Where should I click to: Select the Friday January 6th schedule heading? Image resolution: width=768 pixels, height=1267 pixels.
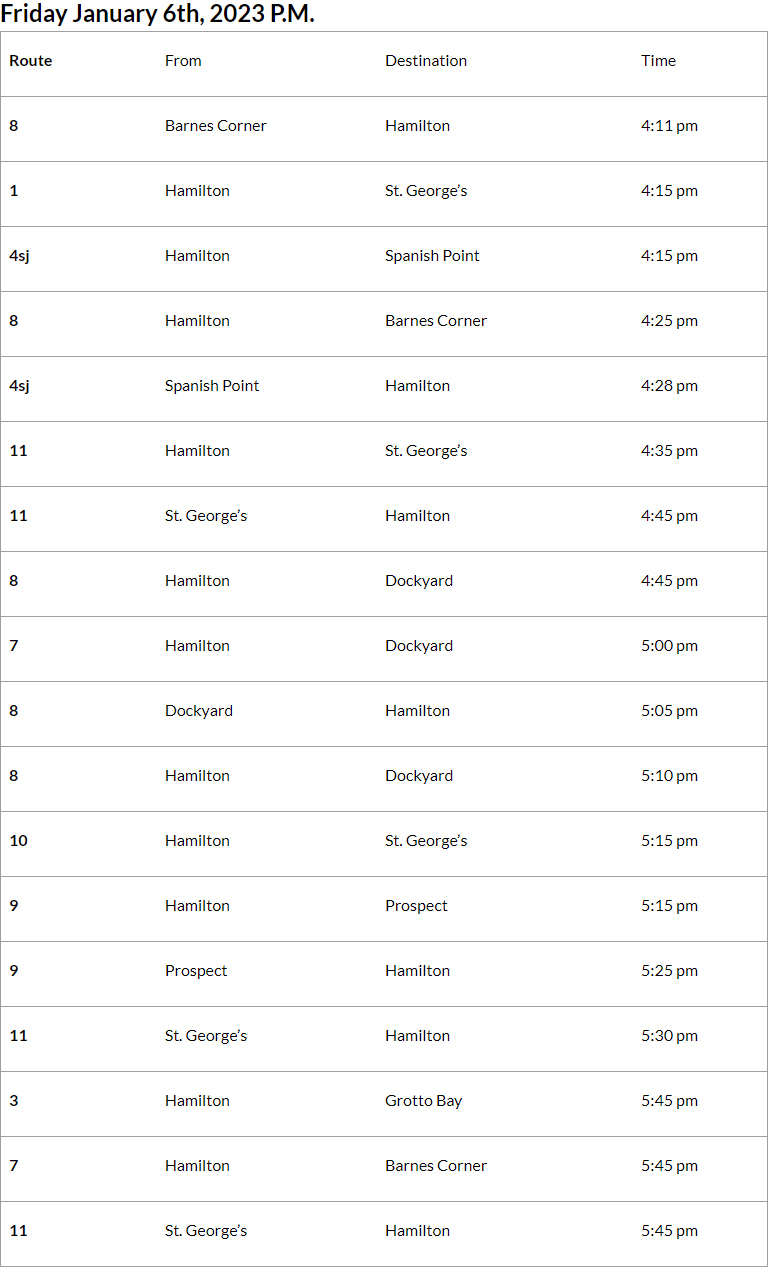(x=157, y=15)
